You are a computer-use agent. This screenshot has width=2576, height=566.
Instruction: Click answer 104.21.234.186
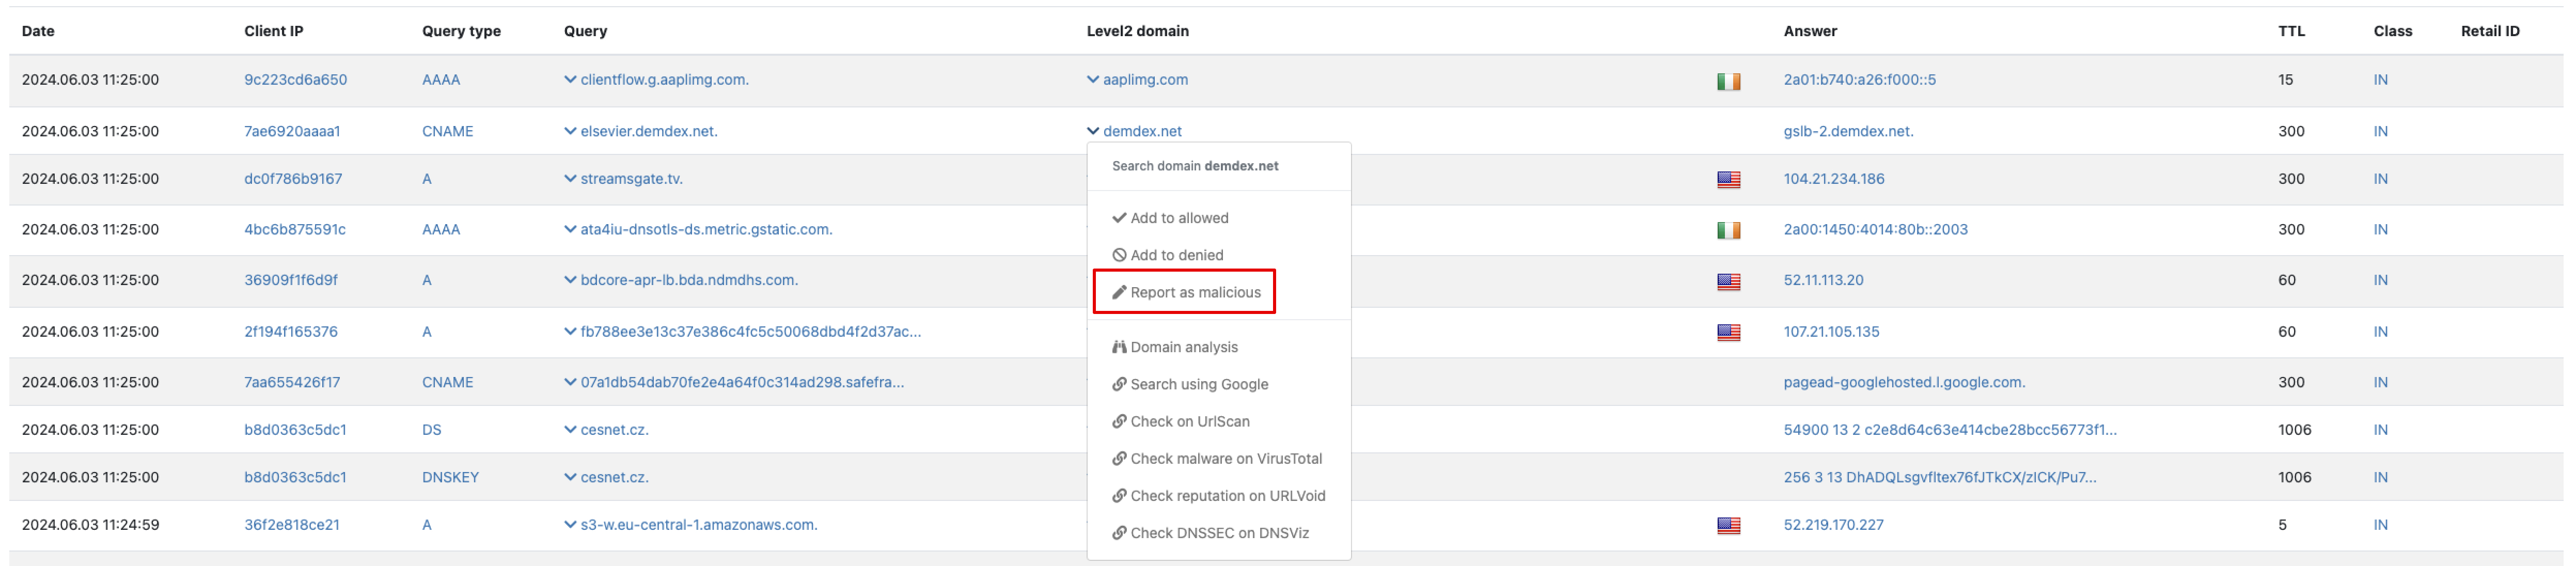1833,179
